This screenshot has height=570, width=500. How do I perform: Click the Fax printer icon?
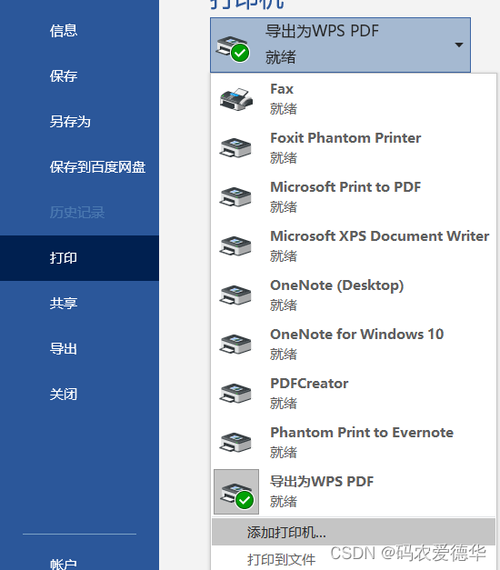coord(236,99)
